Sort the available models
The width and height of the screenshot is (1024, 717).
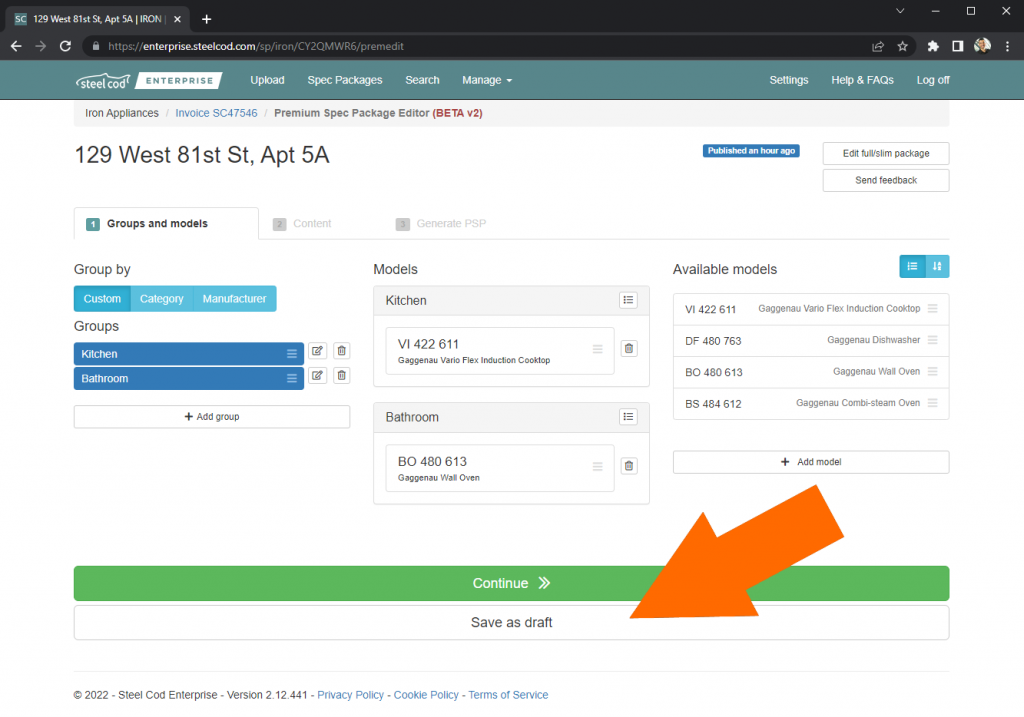pos(937,266)
